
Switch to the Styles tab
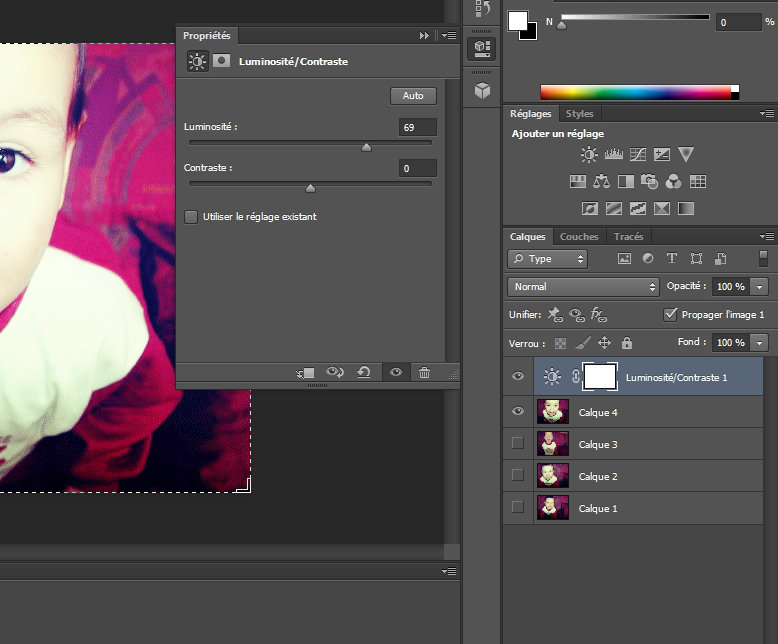[579, 114]
